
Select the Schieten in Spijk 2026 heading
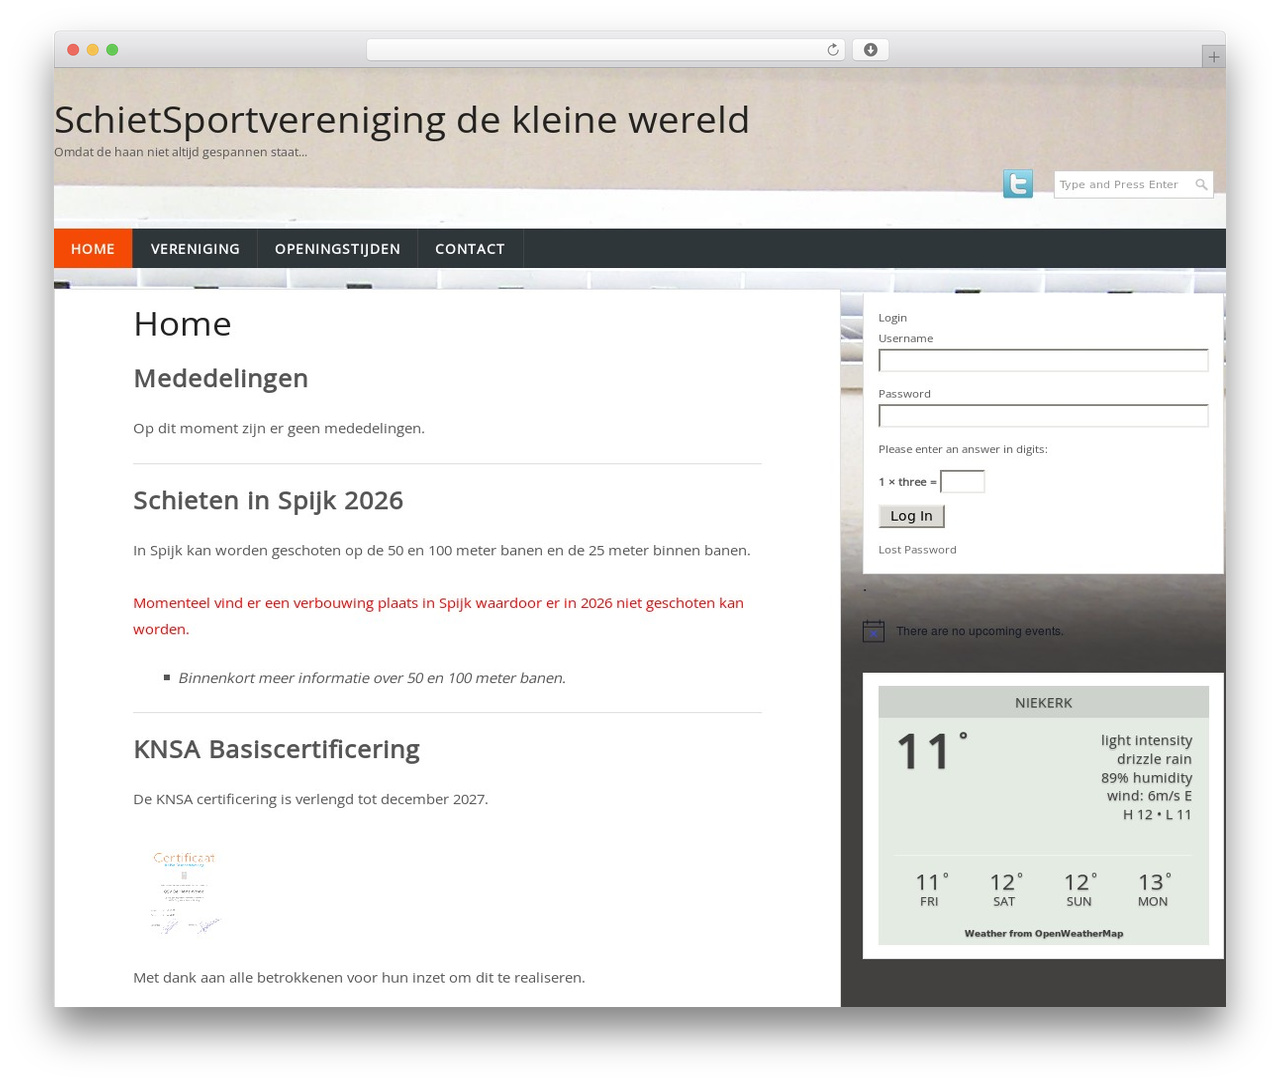click(x=268, y=500)
